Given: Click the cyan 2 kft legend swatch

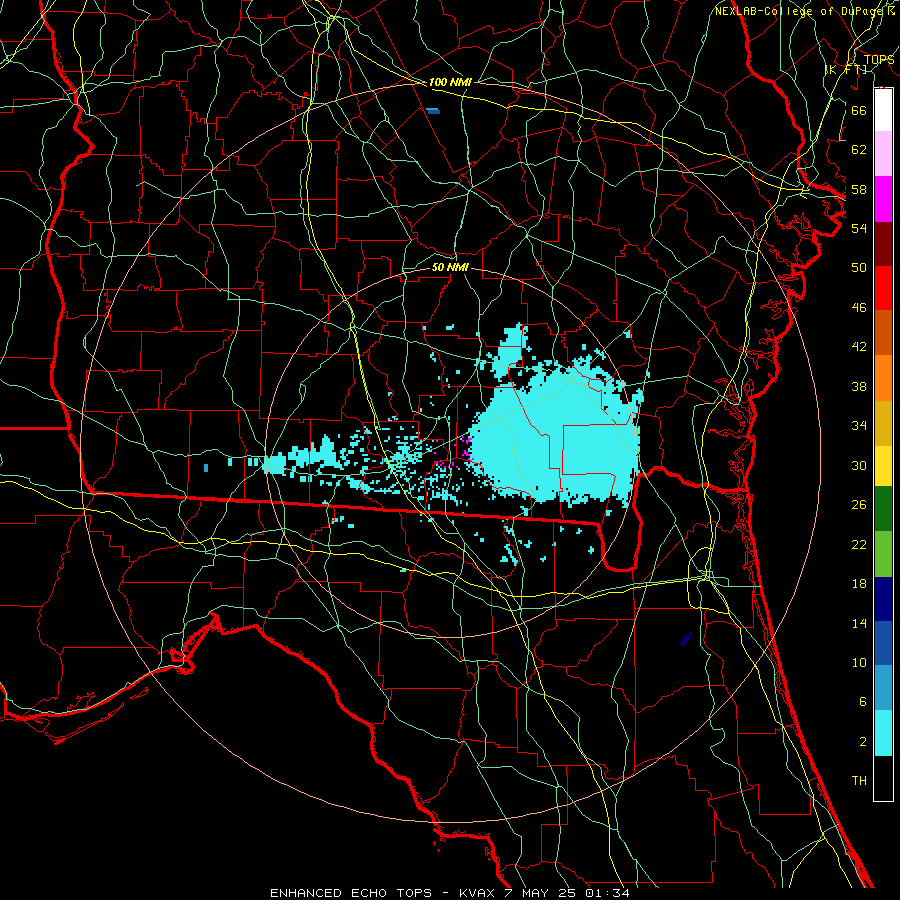Looking at the screenshot, I should click(x=883, y=732).
